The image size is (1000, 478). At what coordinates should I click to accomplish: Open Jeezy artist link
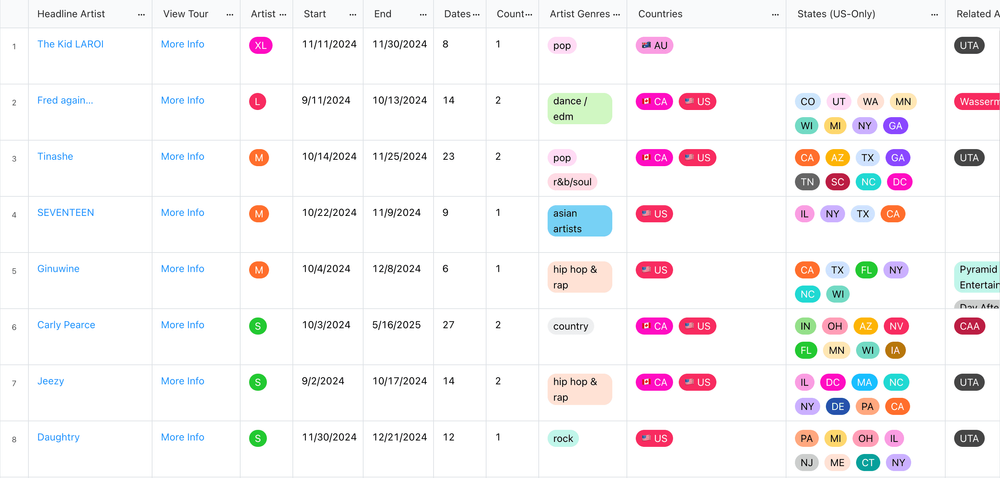click(50, 380)
